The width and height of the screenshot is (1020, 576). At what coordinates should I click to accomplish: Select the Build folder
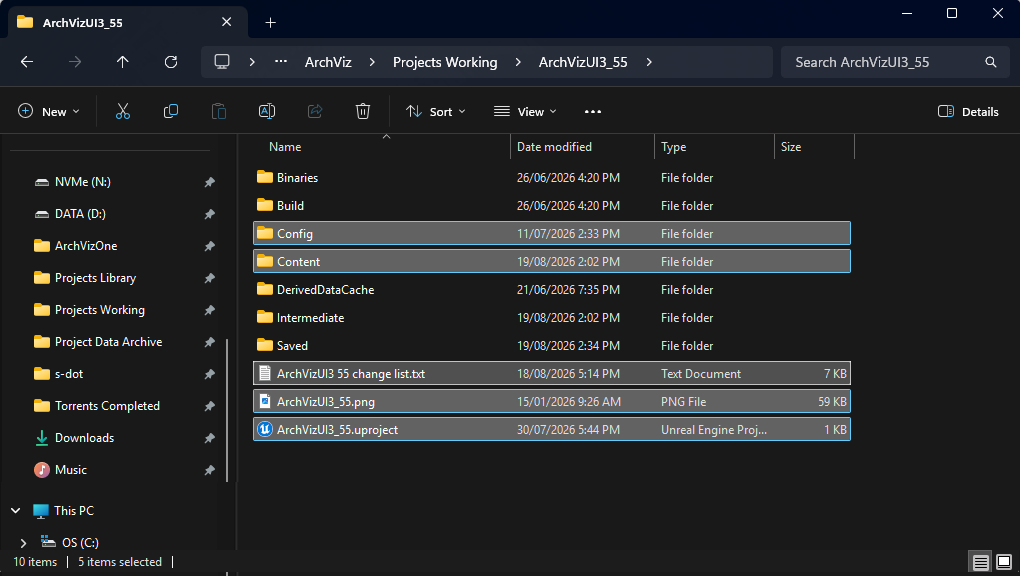pyautogui.click(x=552, y=205)
